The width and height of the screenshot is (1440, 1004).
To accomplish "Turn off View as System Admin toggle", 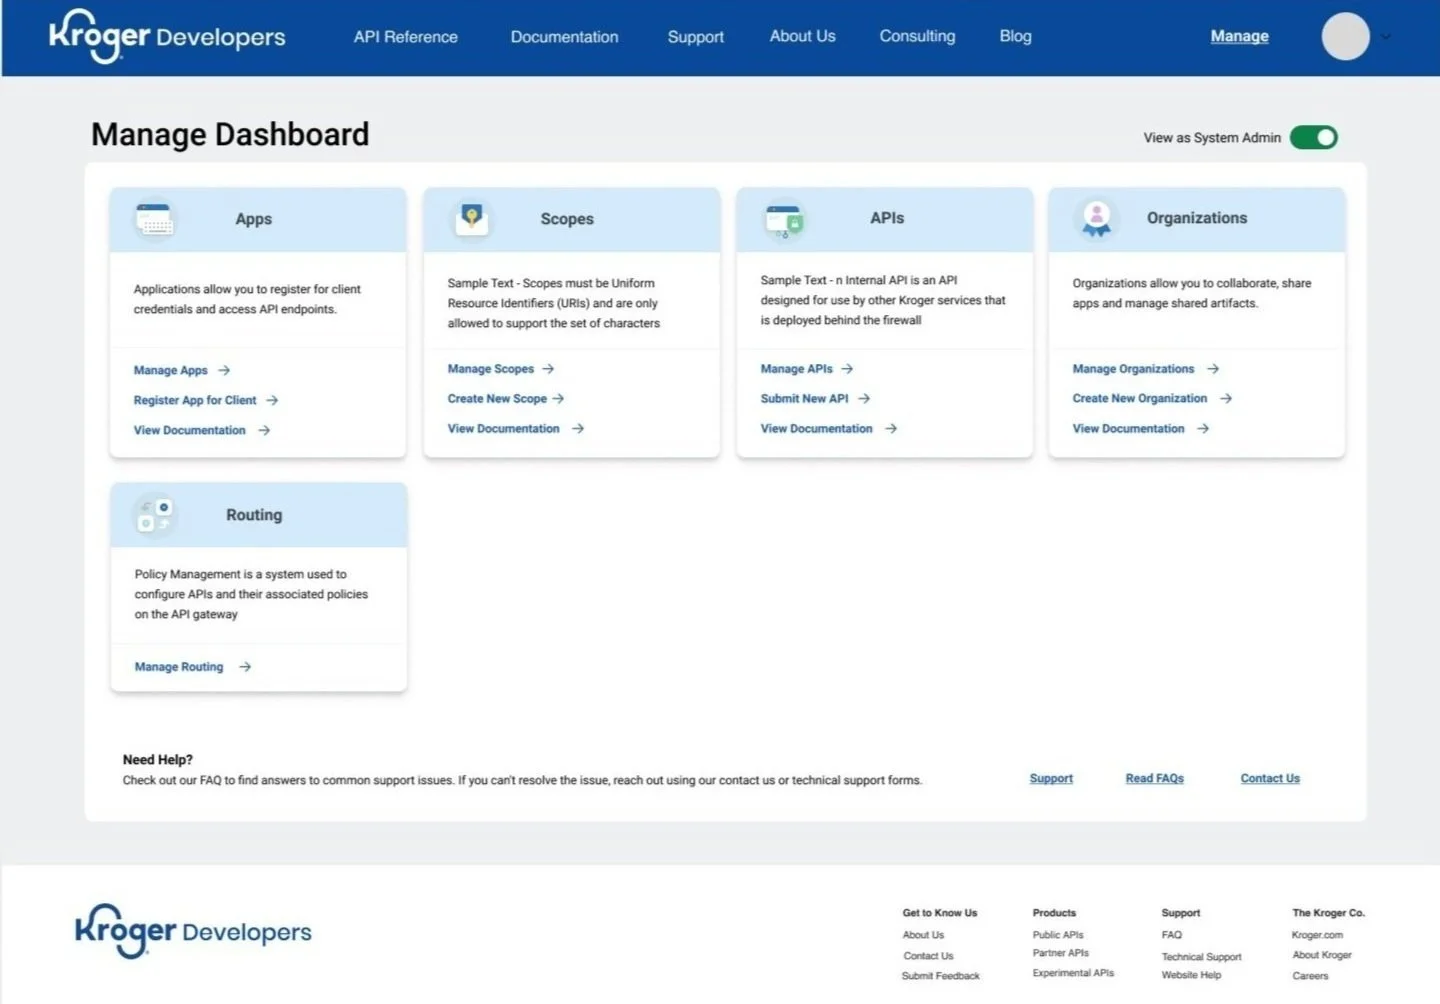I will pyautogui.click(x=1314, y=137).
